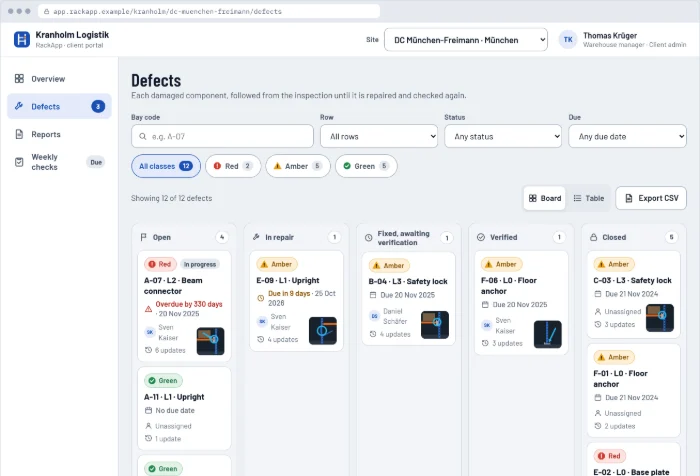700x476 pixels.
Task: Open the Defects section in sidebar
Action: 59,106
